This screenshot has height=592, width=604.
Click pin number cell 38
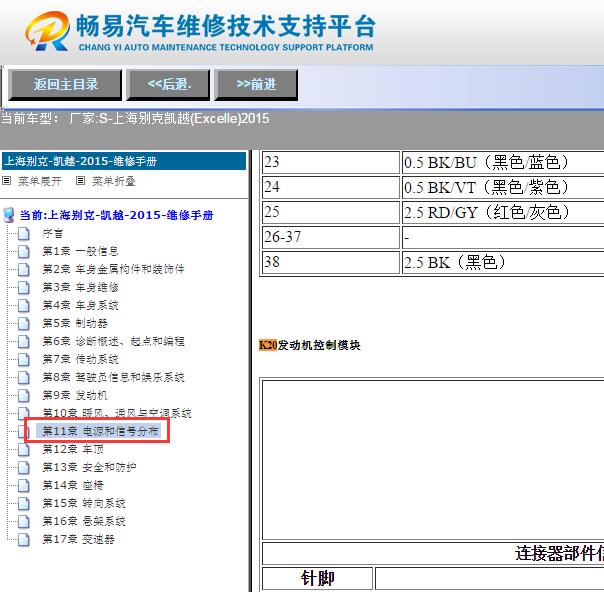tap(331, 262)
